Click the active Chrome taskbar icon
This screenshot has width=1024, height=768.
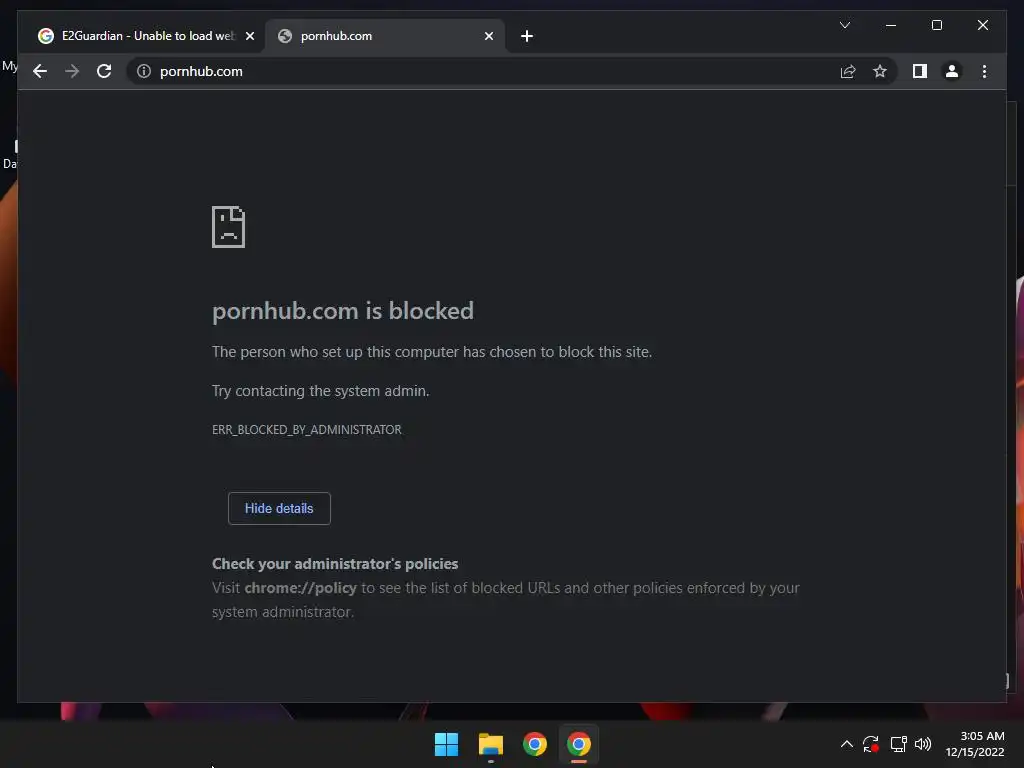(579, 744)
